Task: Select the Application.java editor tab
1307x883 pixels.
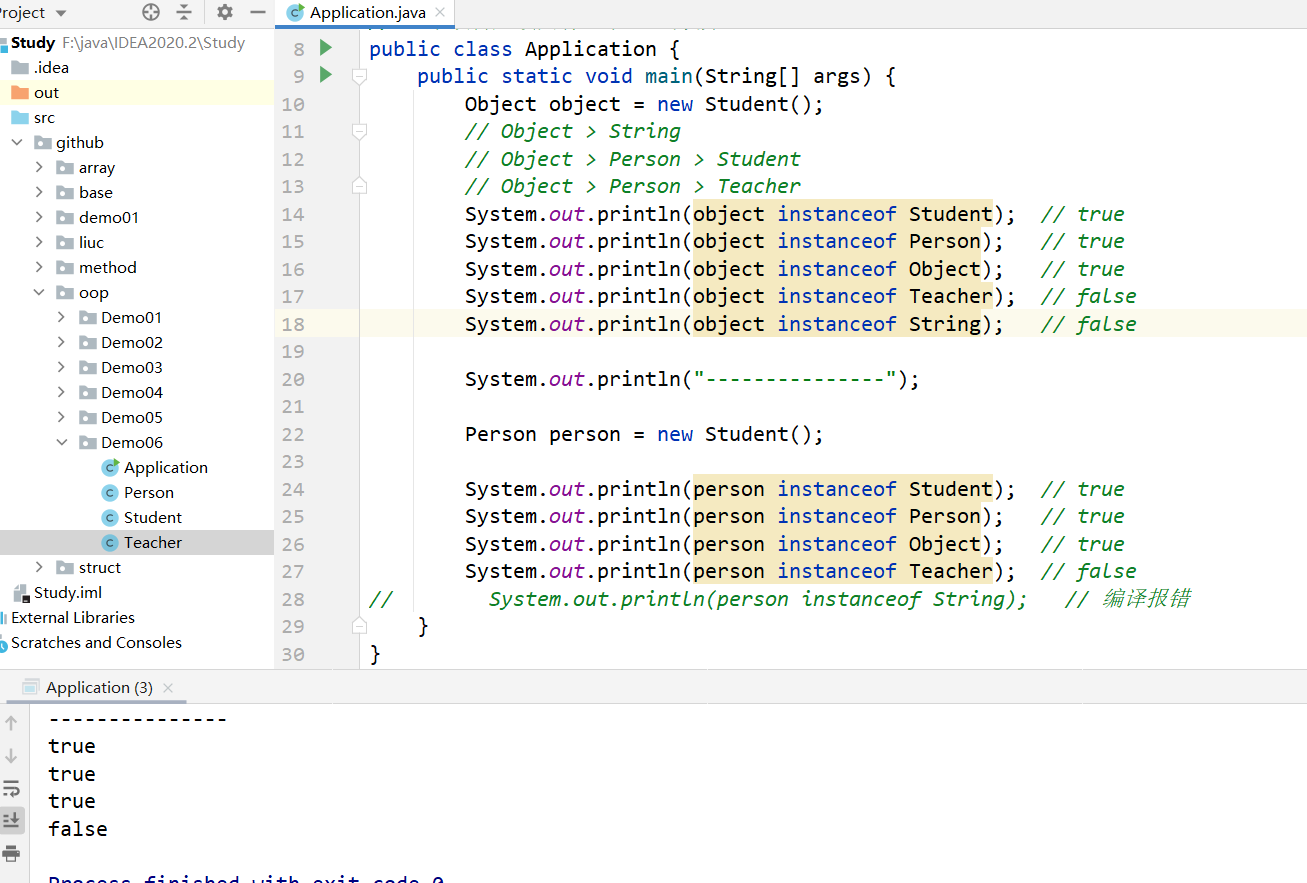Action: pos(366,13)
